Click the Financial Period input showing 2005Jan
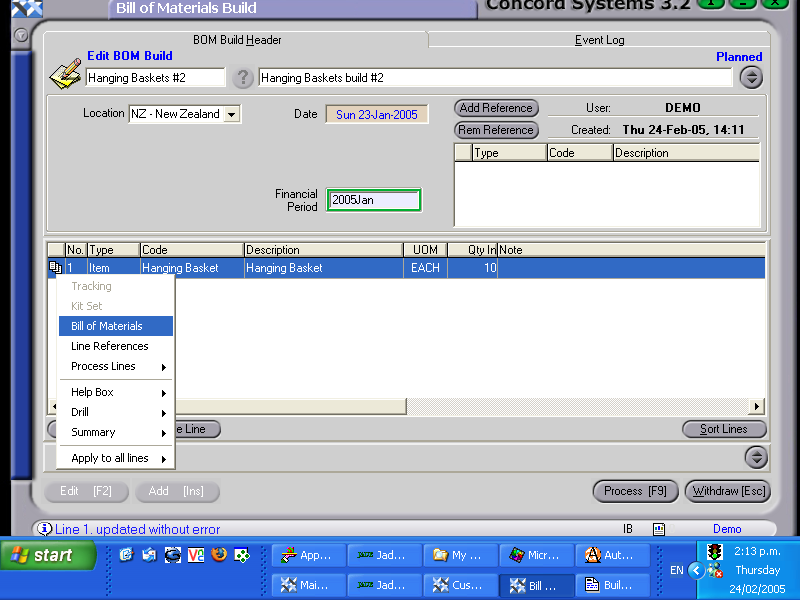The image size is (800, 600). point(373,200)
